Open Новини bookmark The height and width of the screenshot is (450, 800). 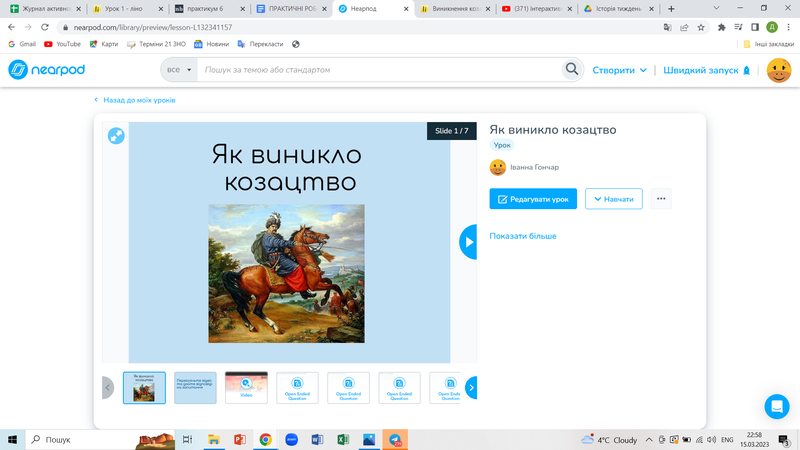211,44
